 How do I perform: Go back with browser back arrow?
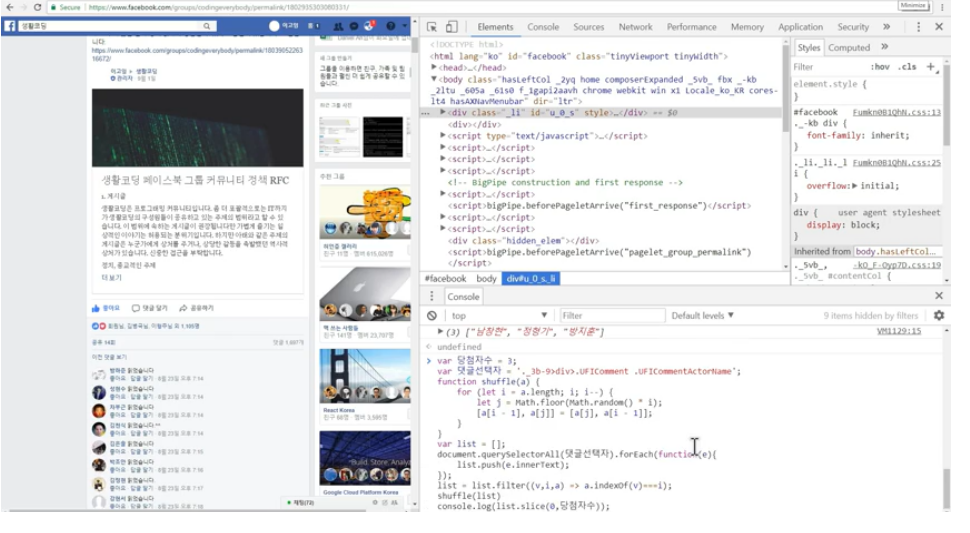coord(10,7)
